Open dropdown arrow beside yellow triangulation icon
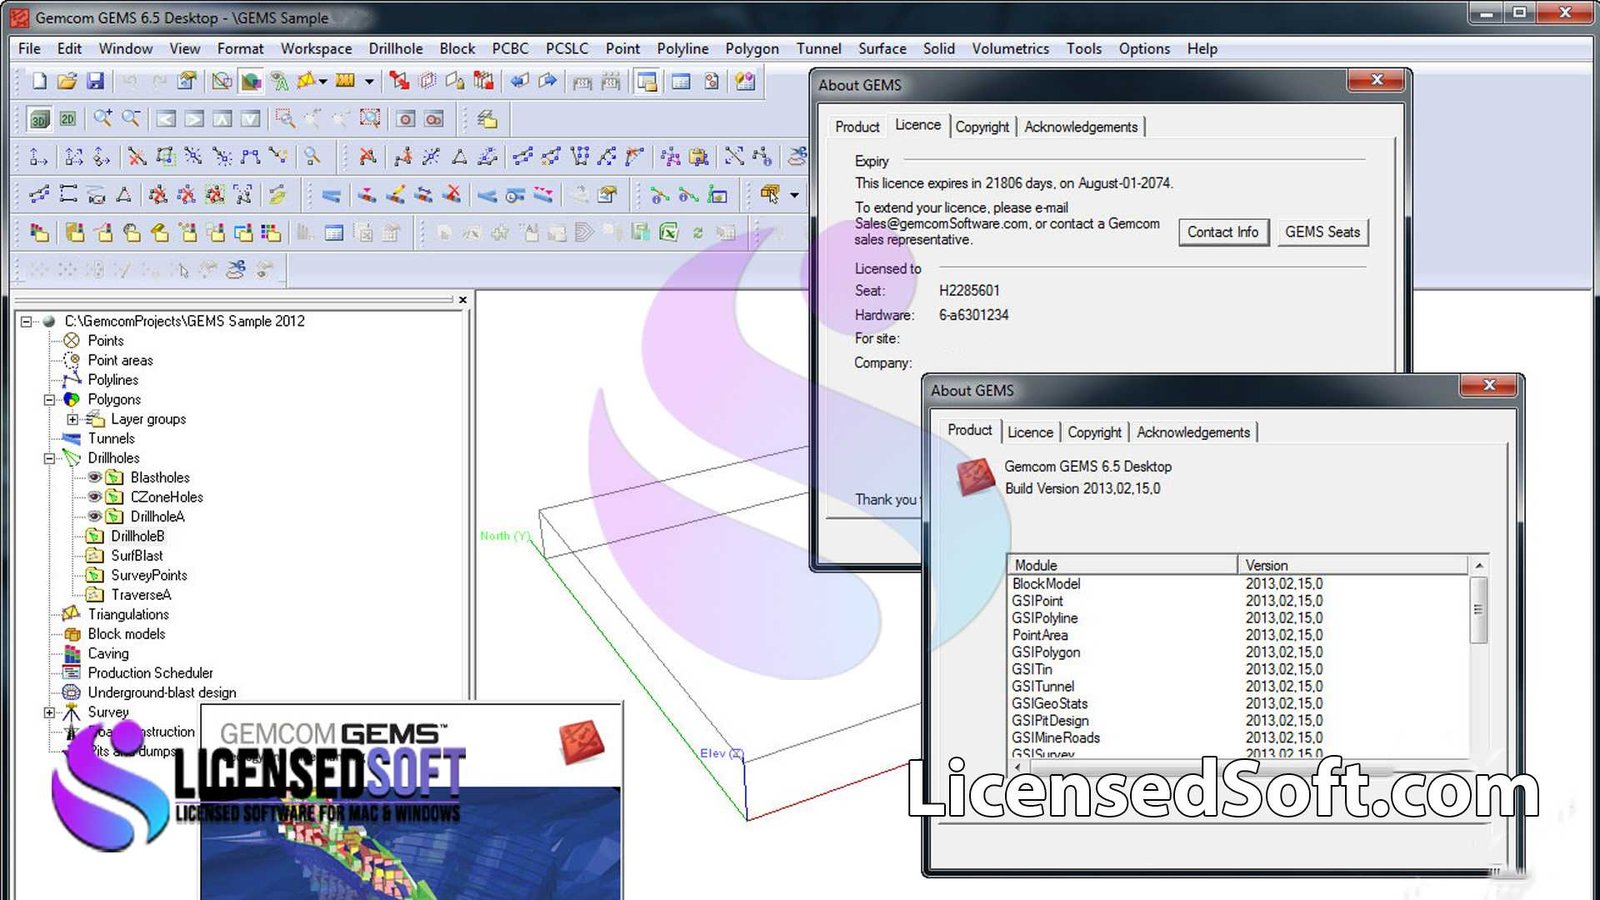Screen dimensions: 1600x900 click(323, 82)
